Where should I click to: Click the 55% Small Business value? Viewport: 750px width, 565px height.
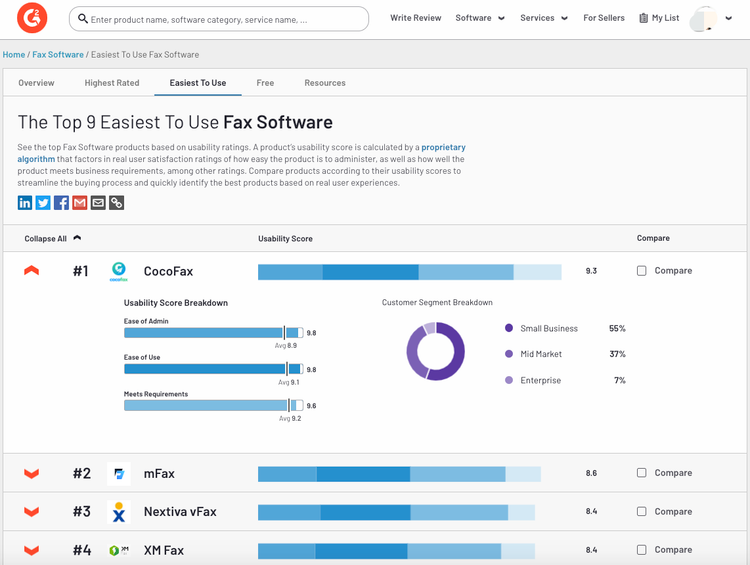coord(617,328)
